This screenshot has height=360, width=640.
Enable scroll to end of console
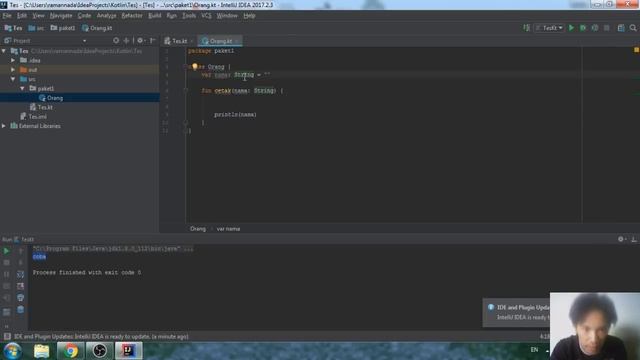click(x=20, y=286)
